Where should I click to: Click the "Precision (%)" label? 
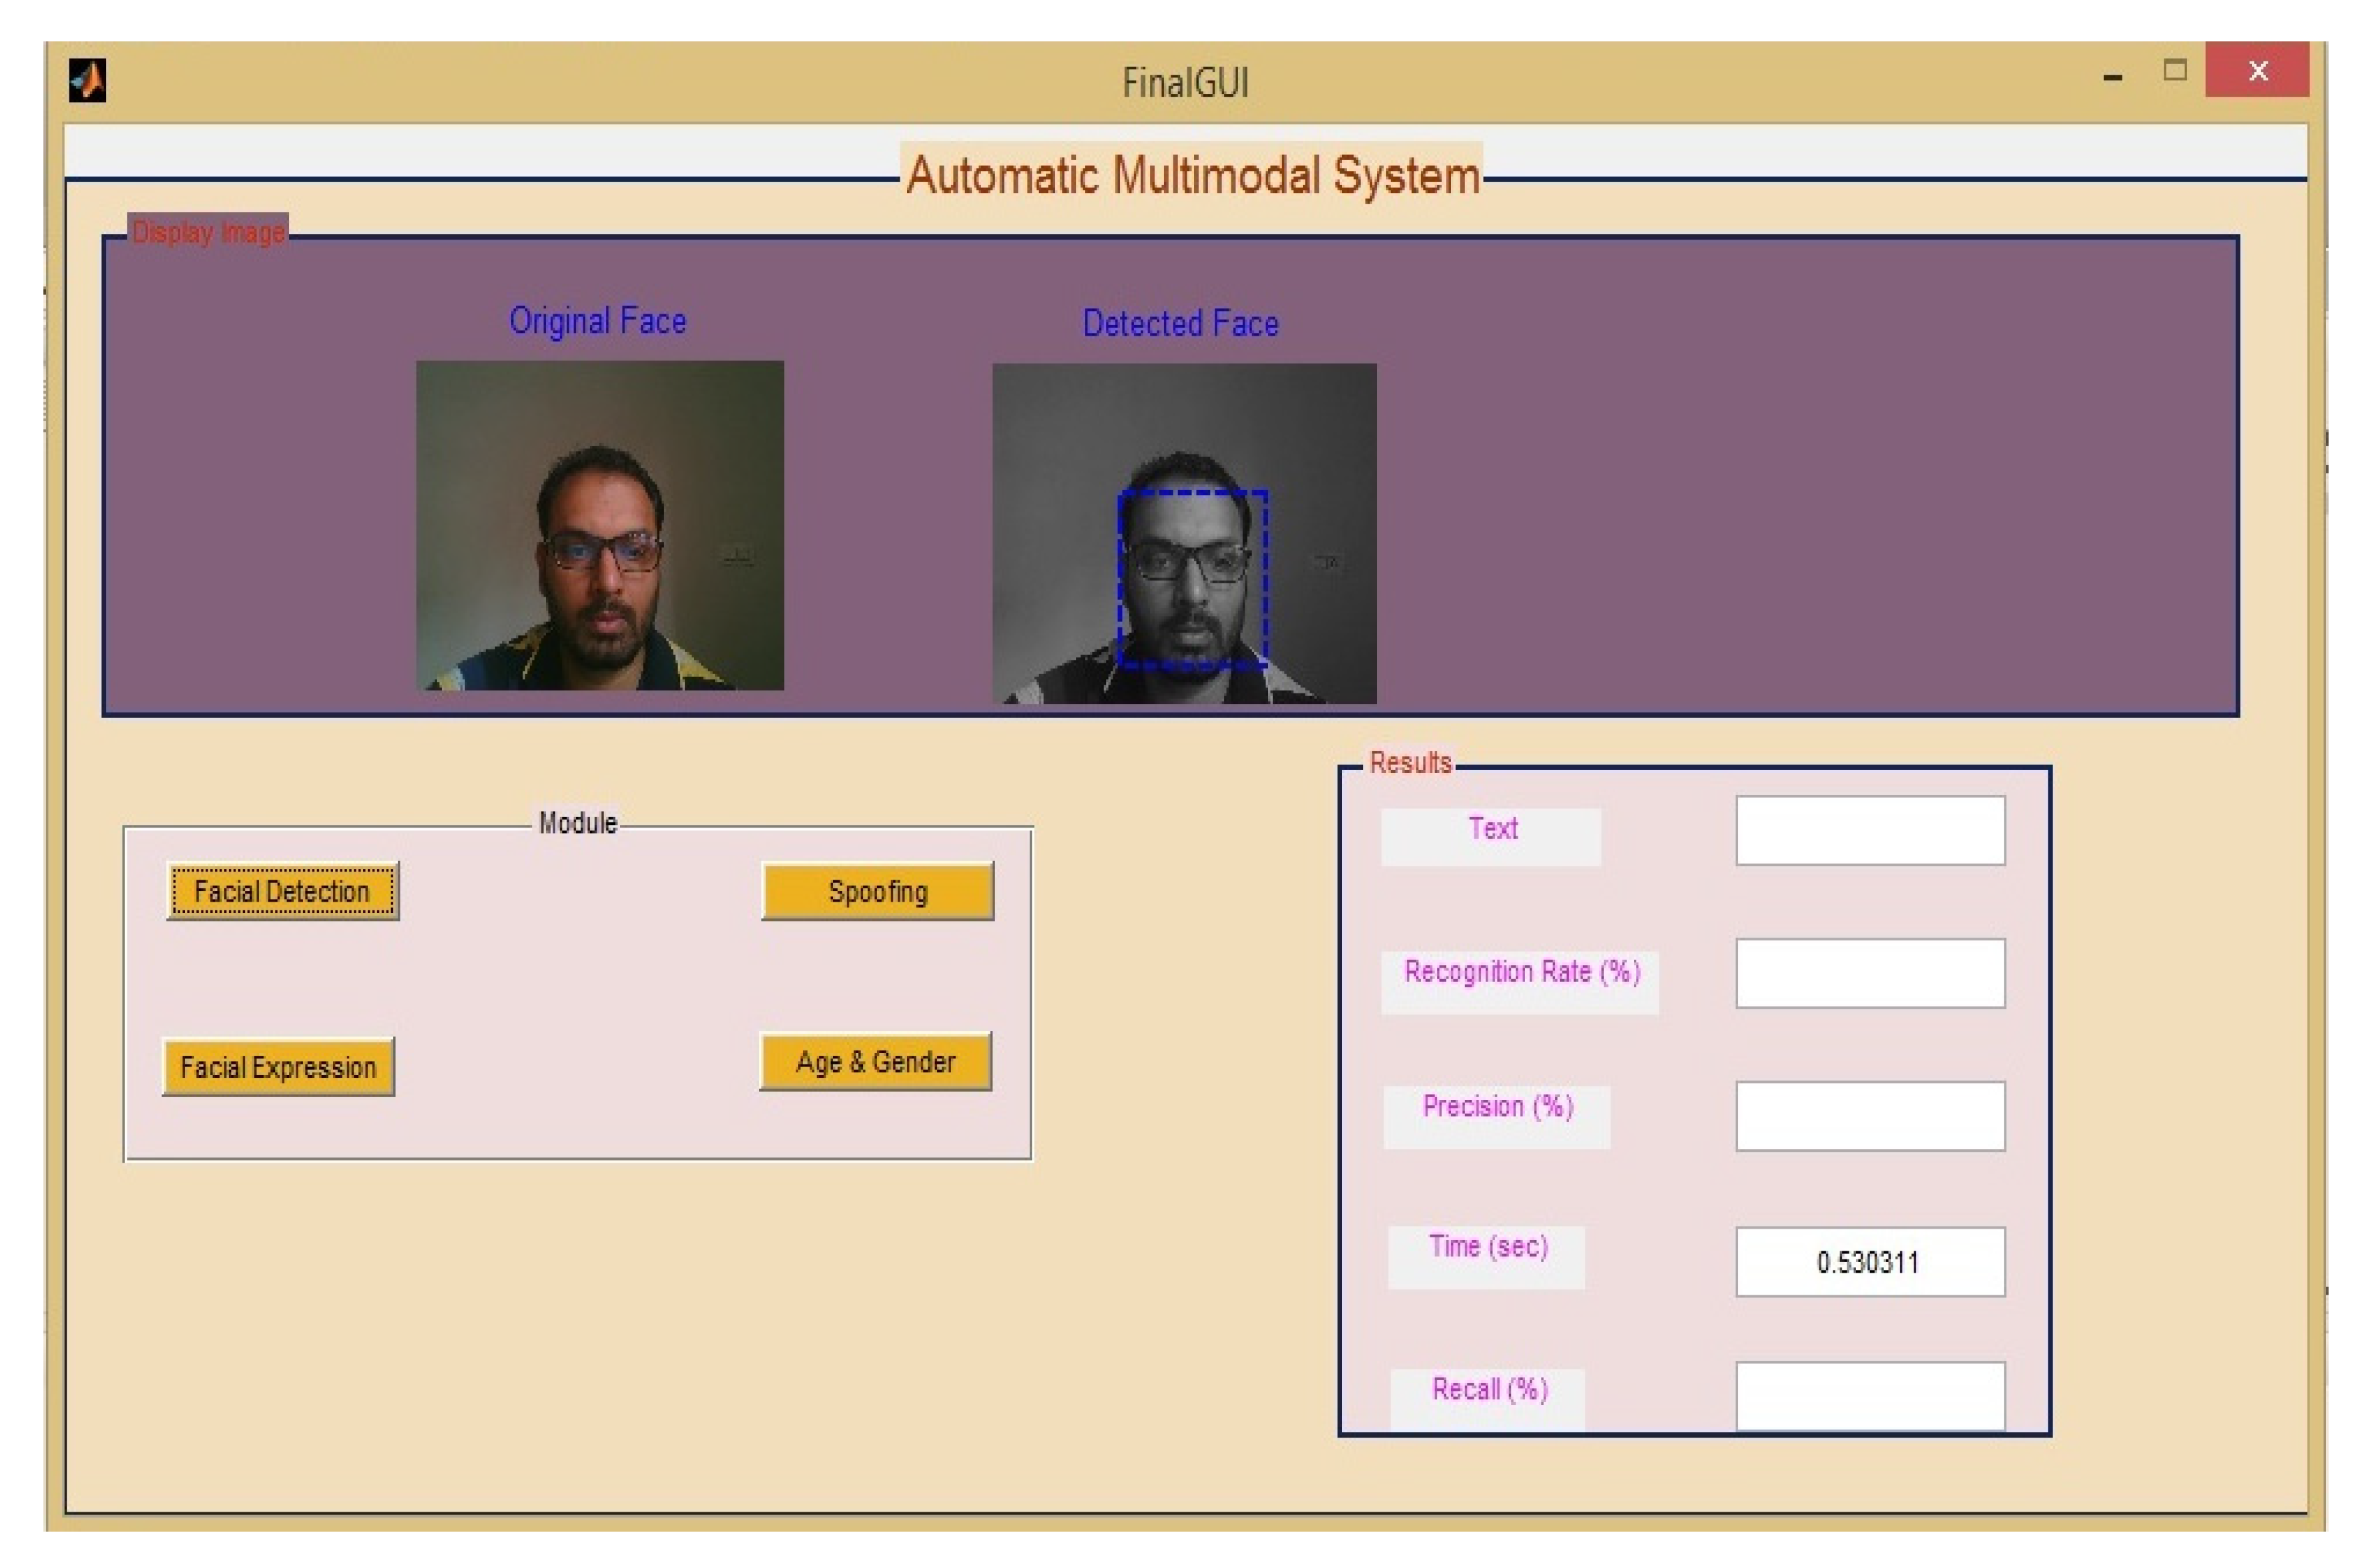click(1498, 1106)
